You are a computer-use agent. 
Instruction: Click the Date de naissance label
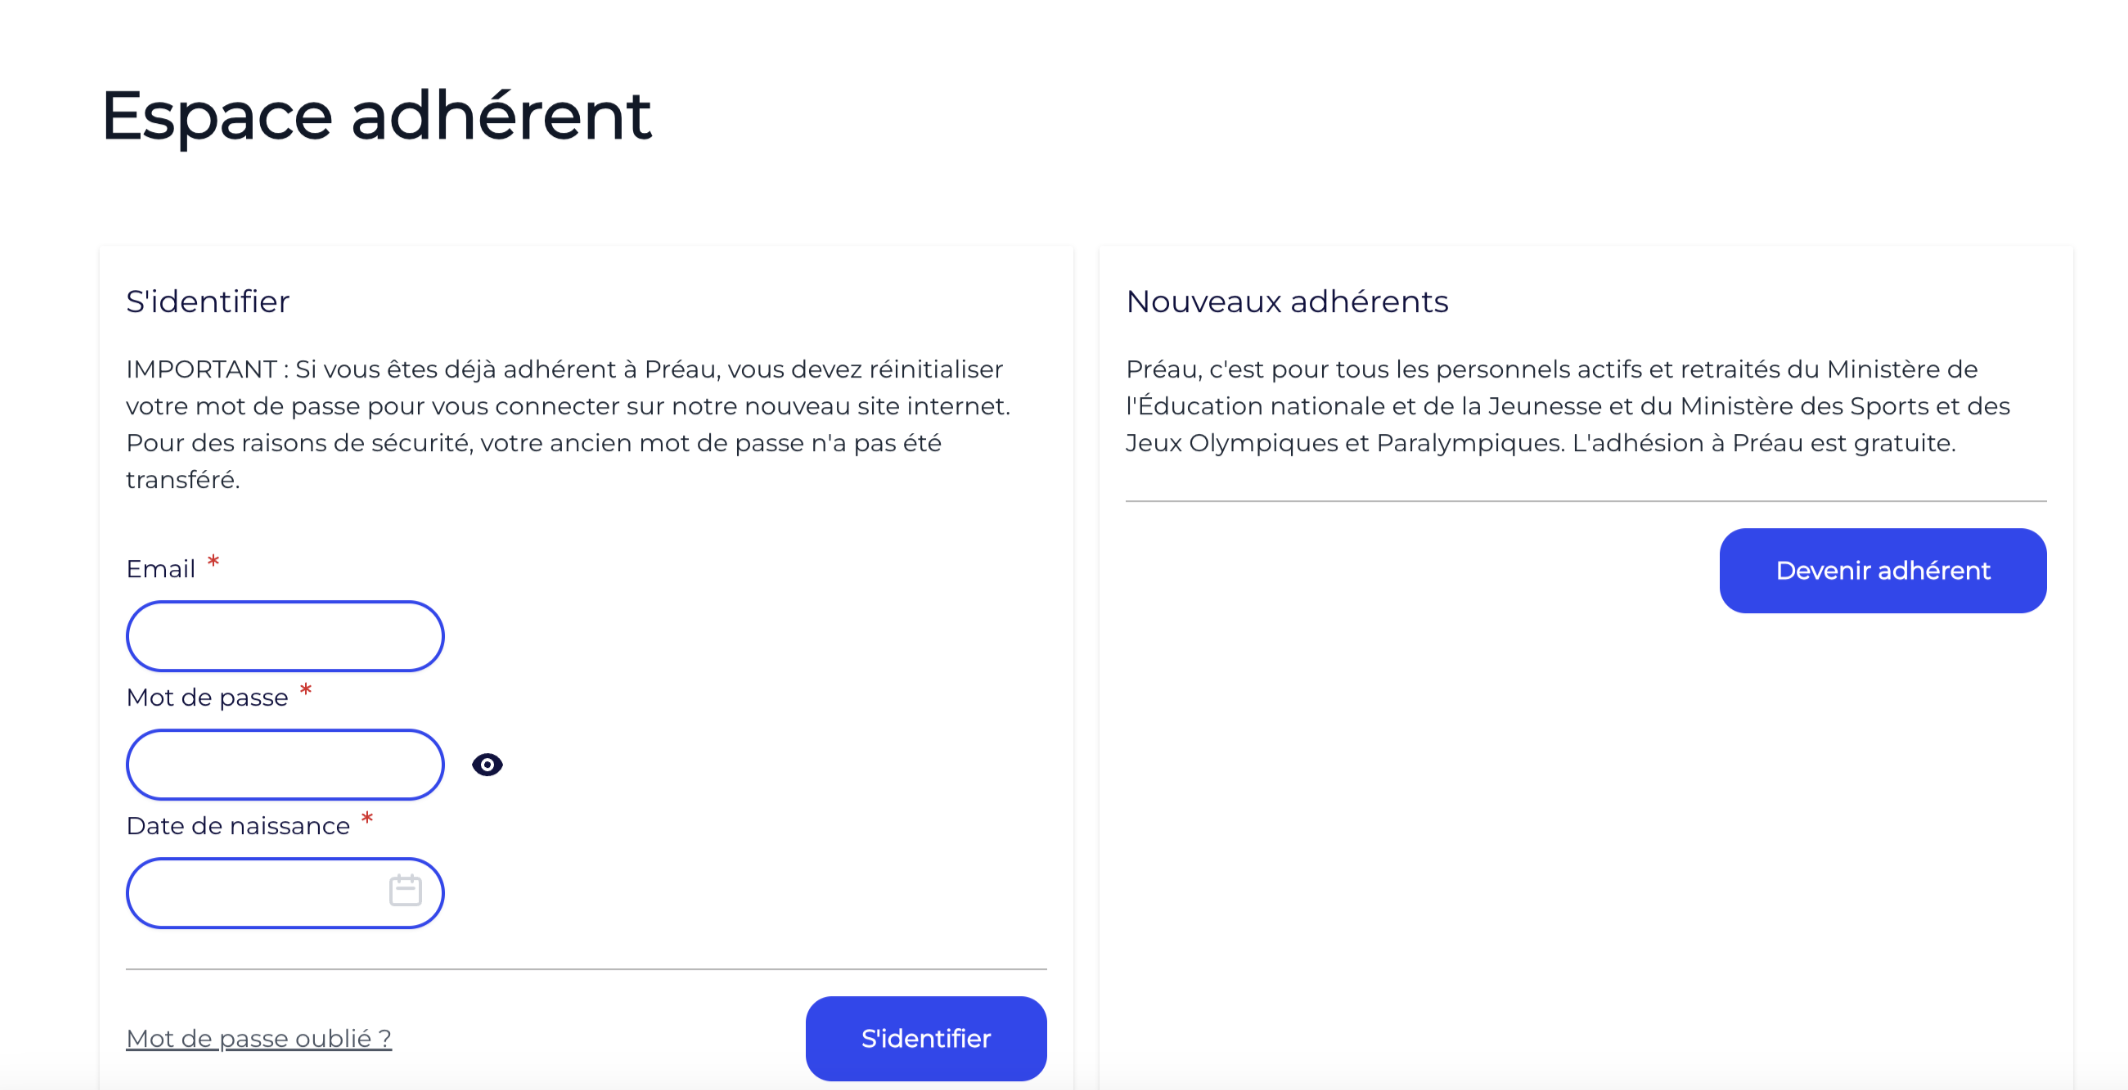[238, 826]
